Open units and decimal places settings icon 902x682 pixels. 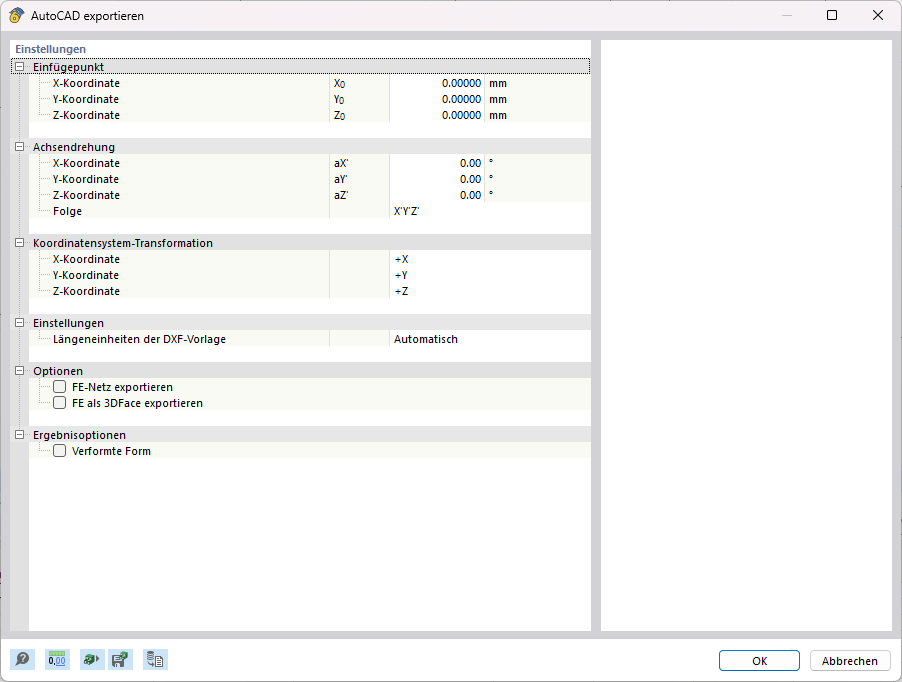(x=57, y=659)
